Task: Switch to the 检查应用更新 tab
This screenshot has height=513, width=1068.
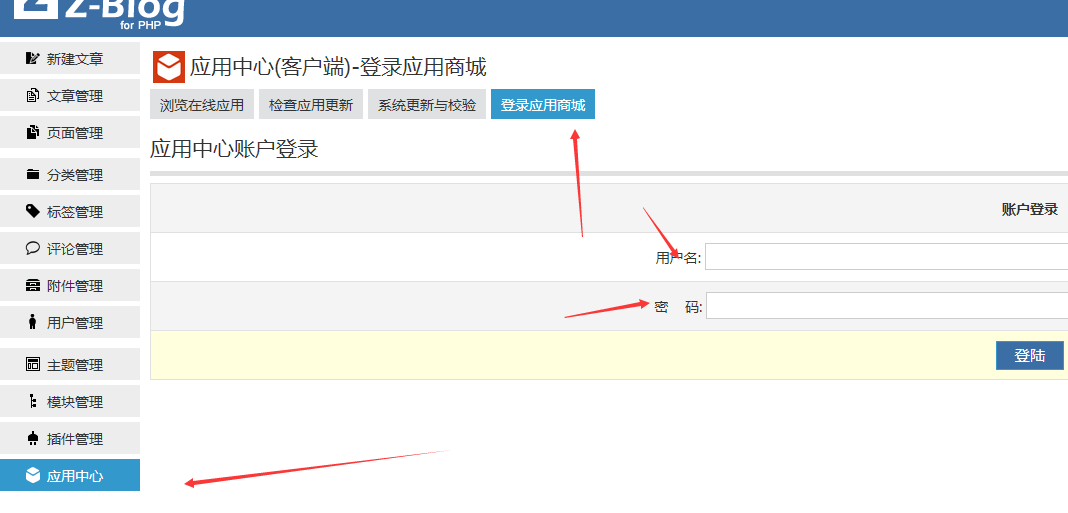Action: [311, 105]
